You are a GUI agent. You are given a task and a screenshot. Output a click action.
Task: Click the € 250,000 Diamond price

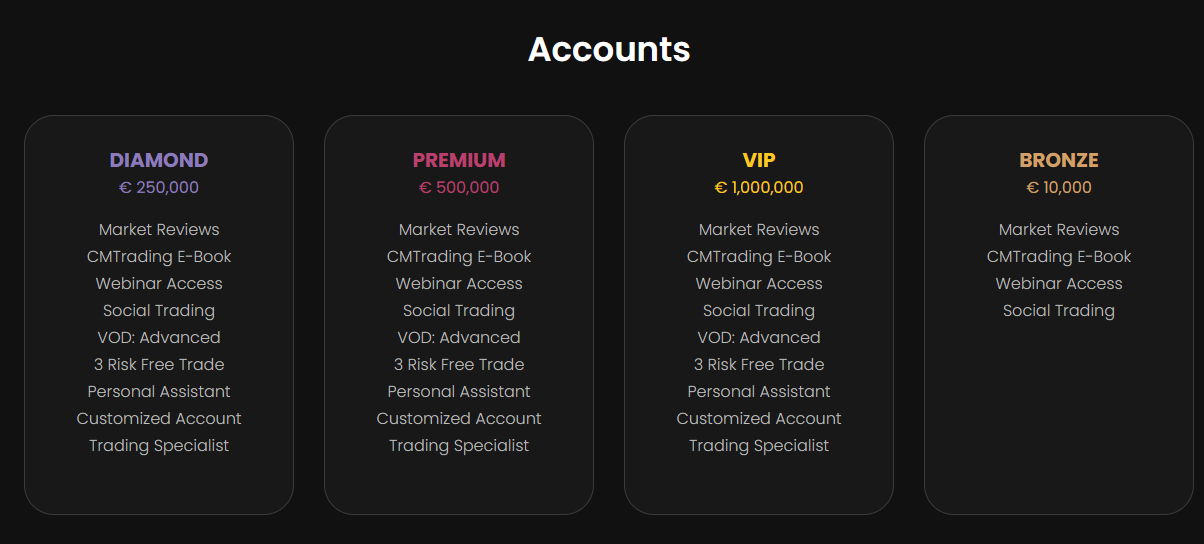click(159, 187)
